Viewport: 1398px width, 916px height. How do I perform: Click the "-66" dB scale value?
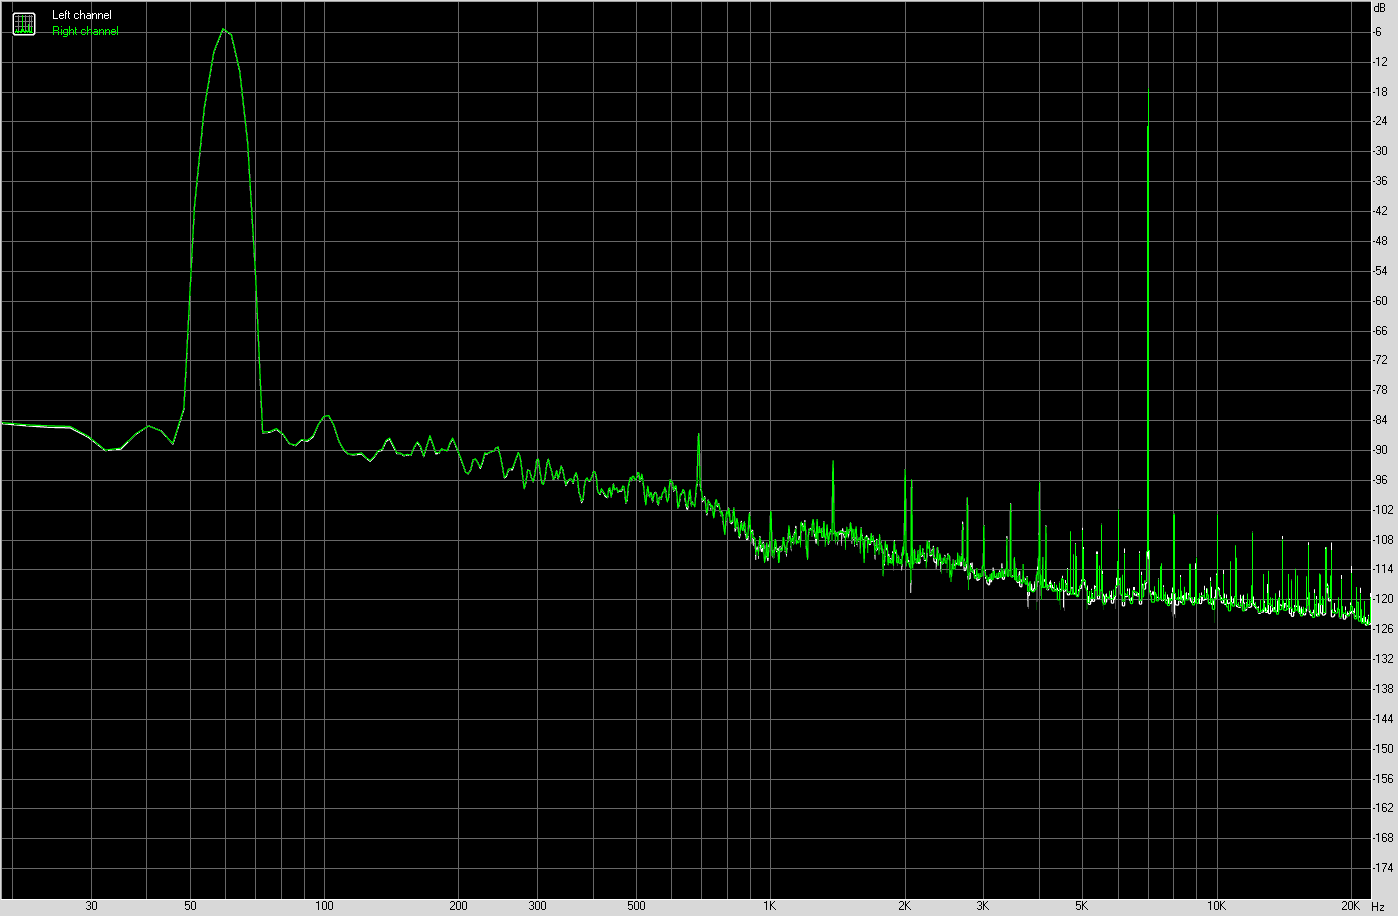click(x=1381, y=330)
